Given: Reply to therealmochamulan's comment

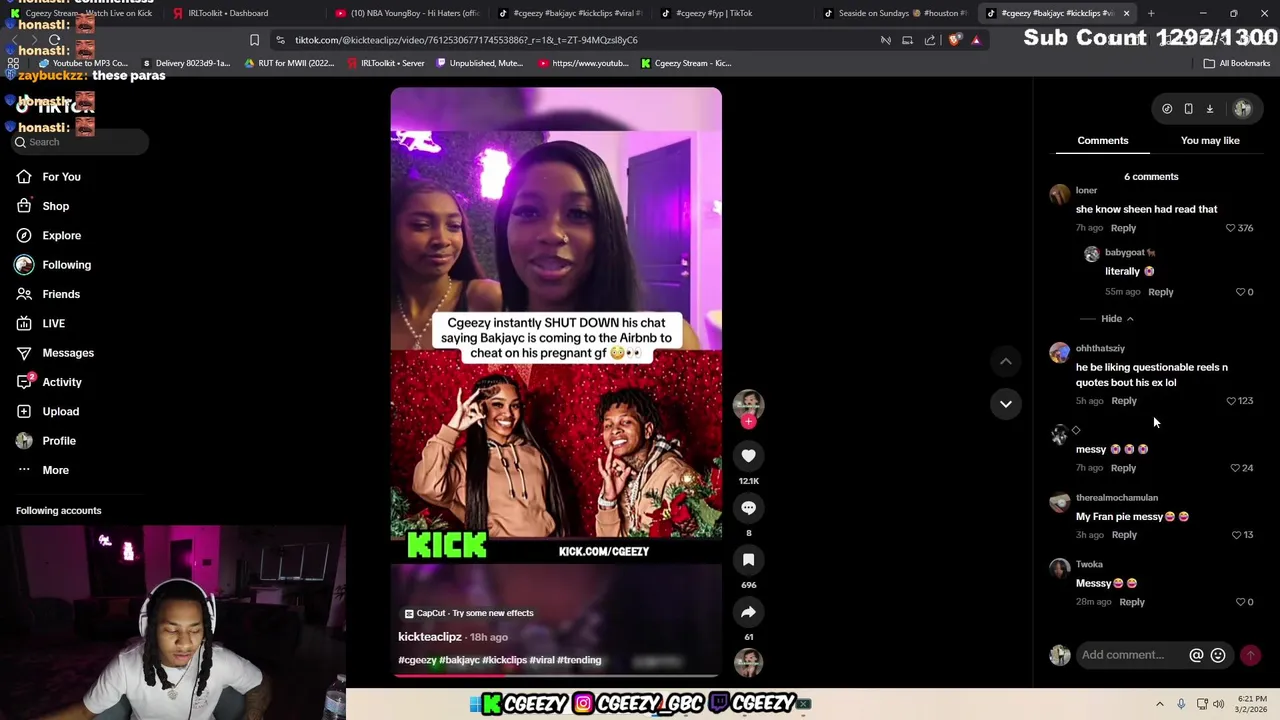Looking at the screenshot, I should point(1124,535).
